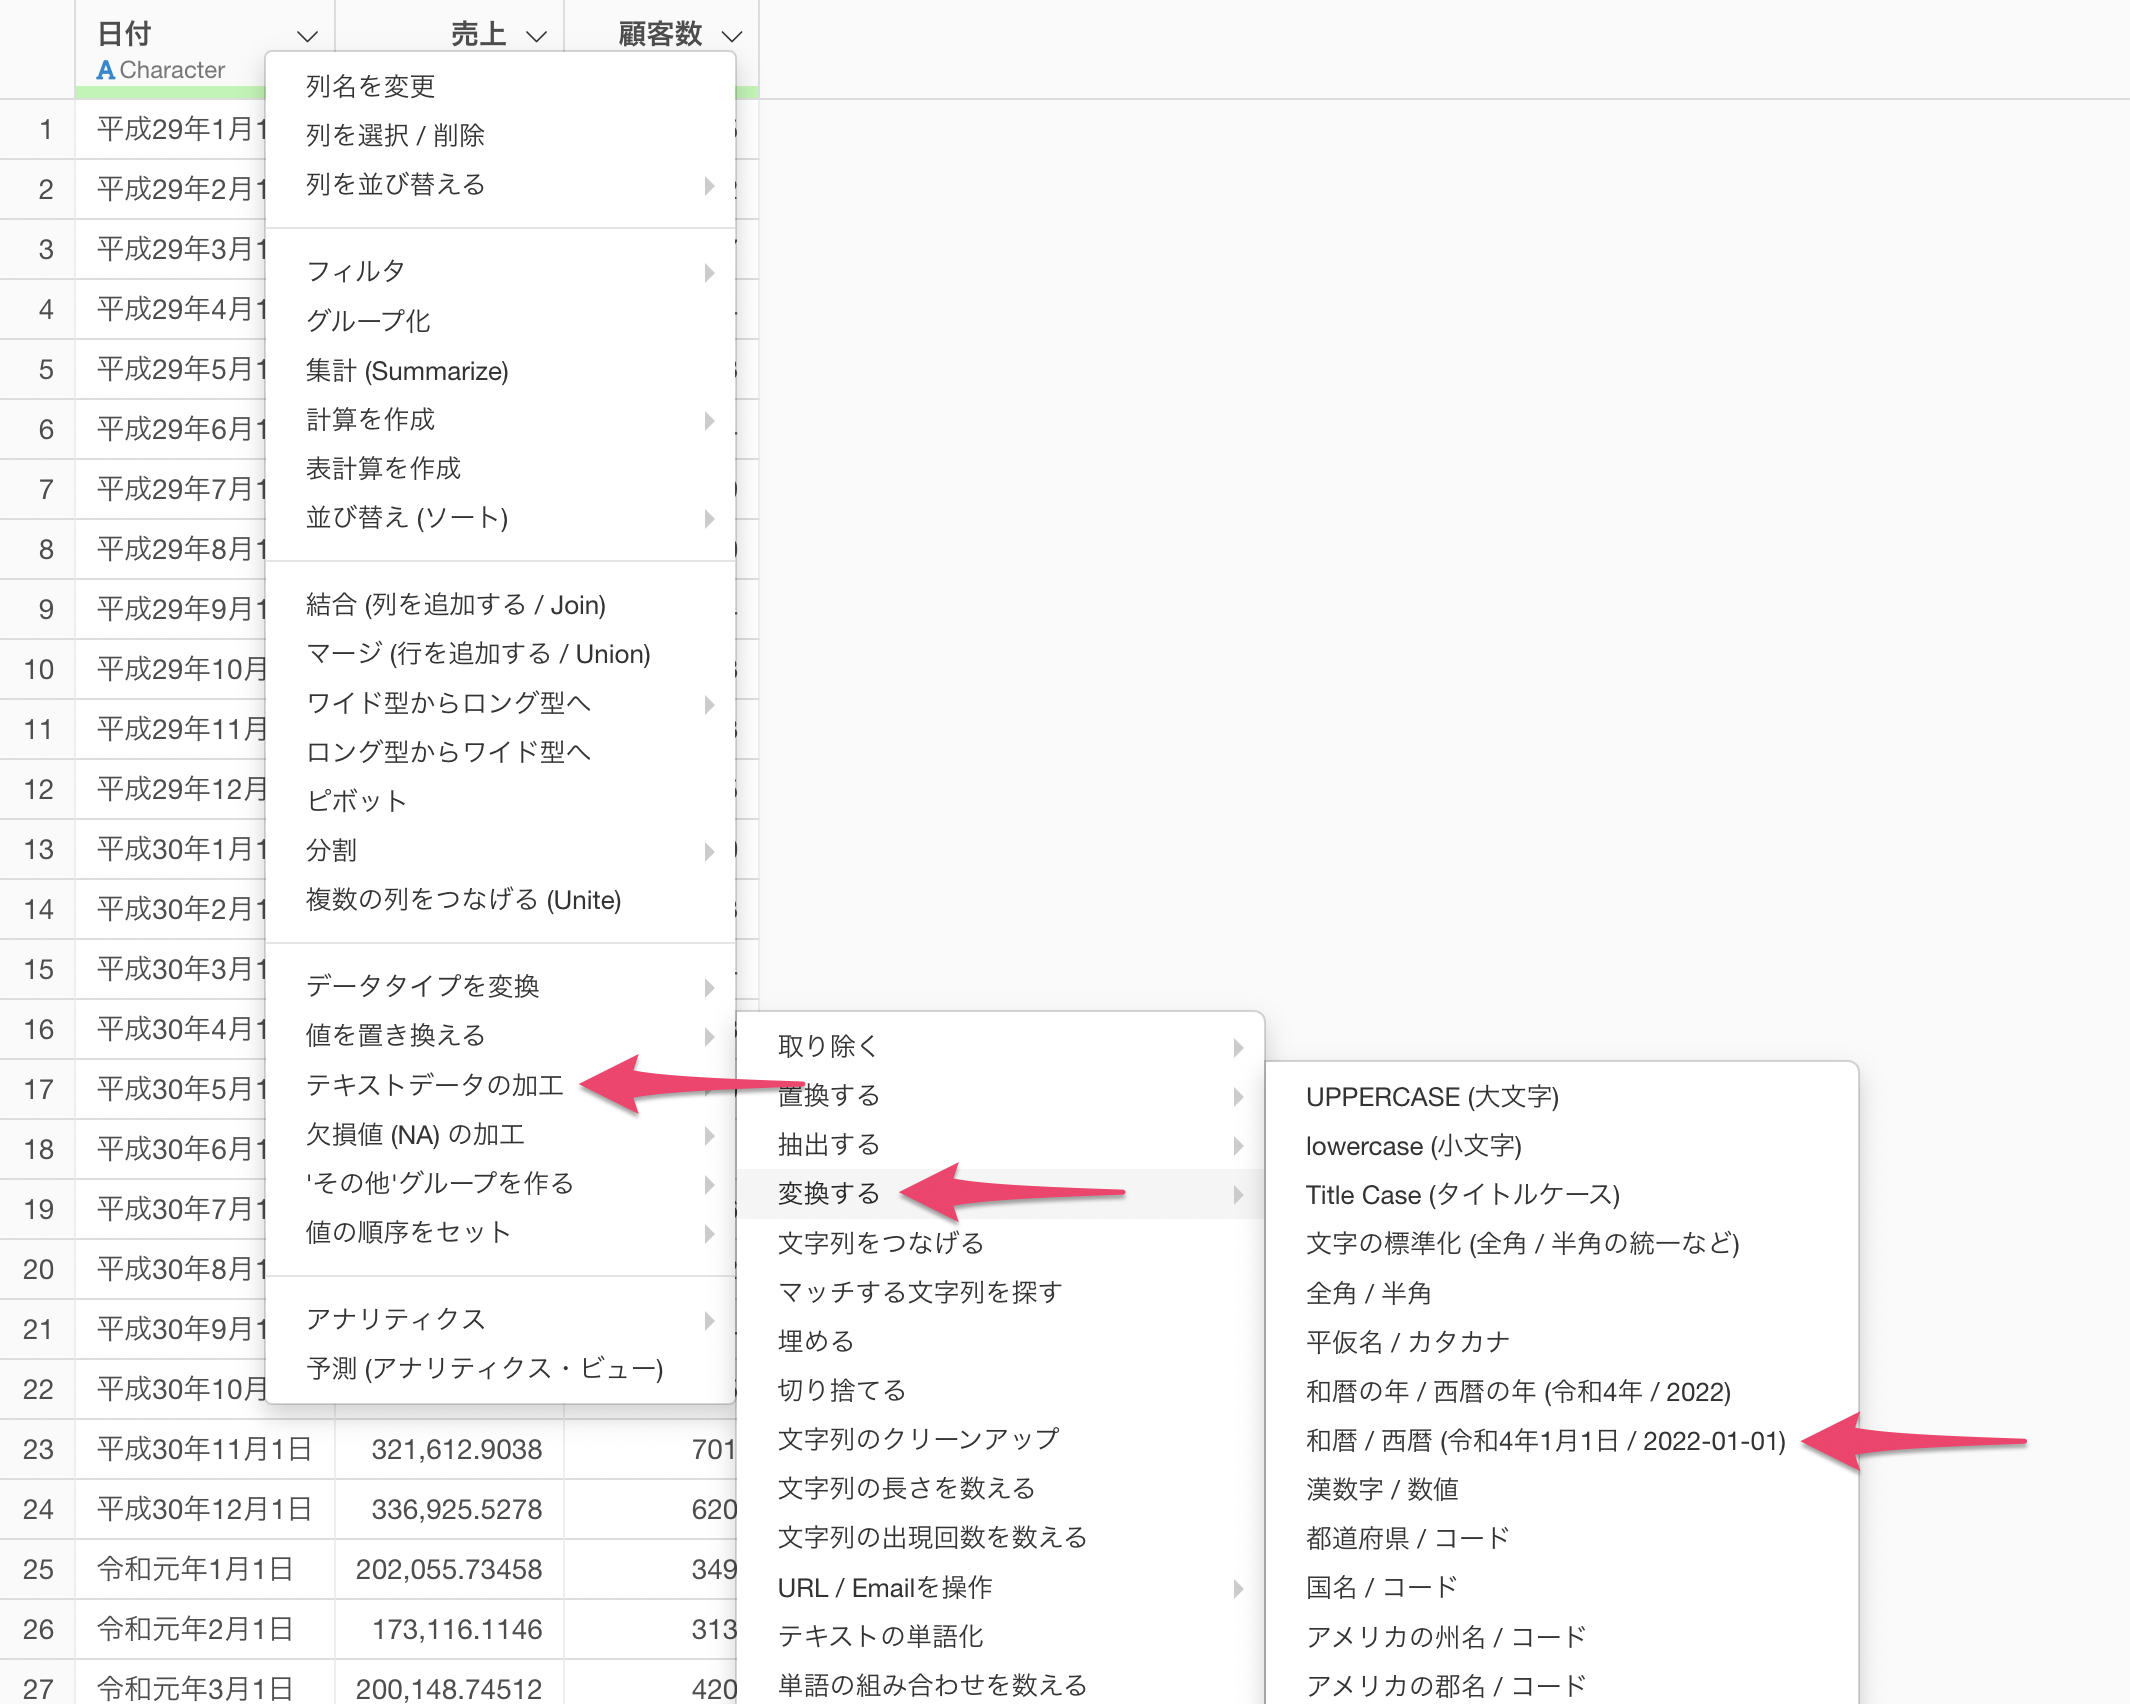2130x1704 pixels.
Task: Choose 文字列の長さを数える
Action: pyautogui.click(x=1000, y=1488)
